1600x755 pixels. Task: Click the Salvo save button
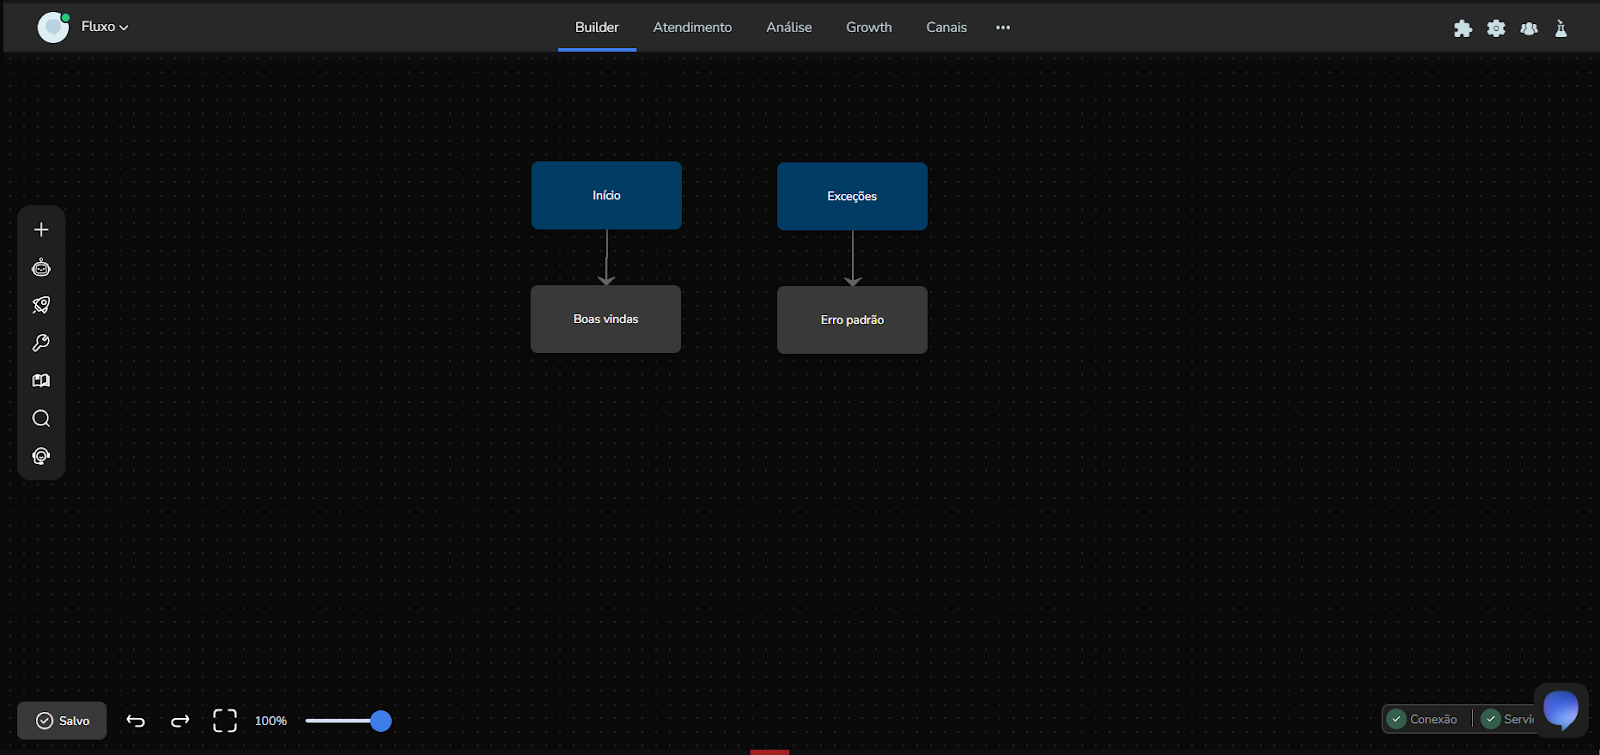pos(62,721)
